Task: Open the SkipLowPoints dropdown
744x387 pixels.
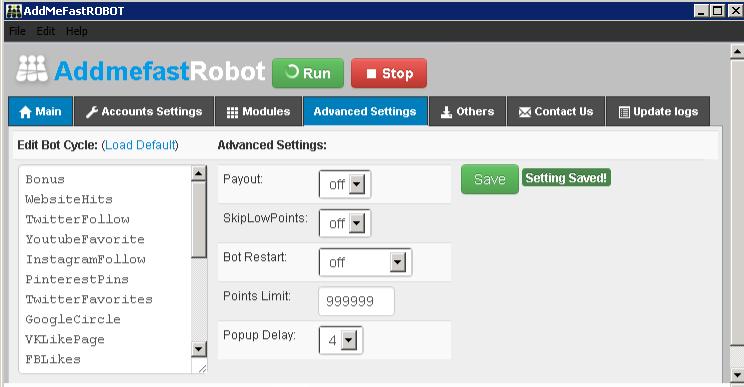Action: coord(345,223)
